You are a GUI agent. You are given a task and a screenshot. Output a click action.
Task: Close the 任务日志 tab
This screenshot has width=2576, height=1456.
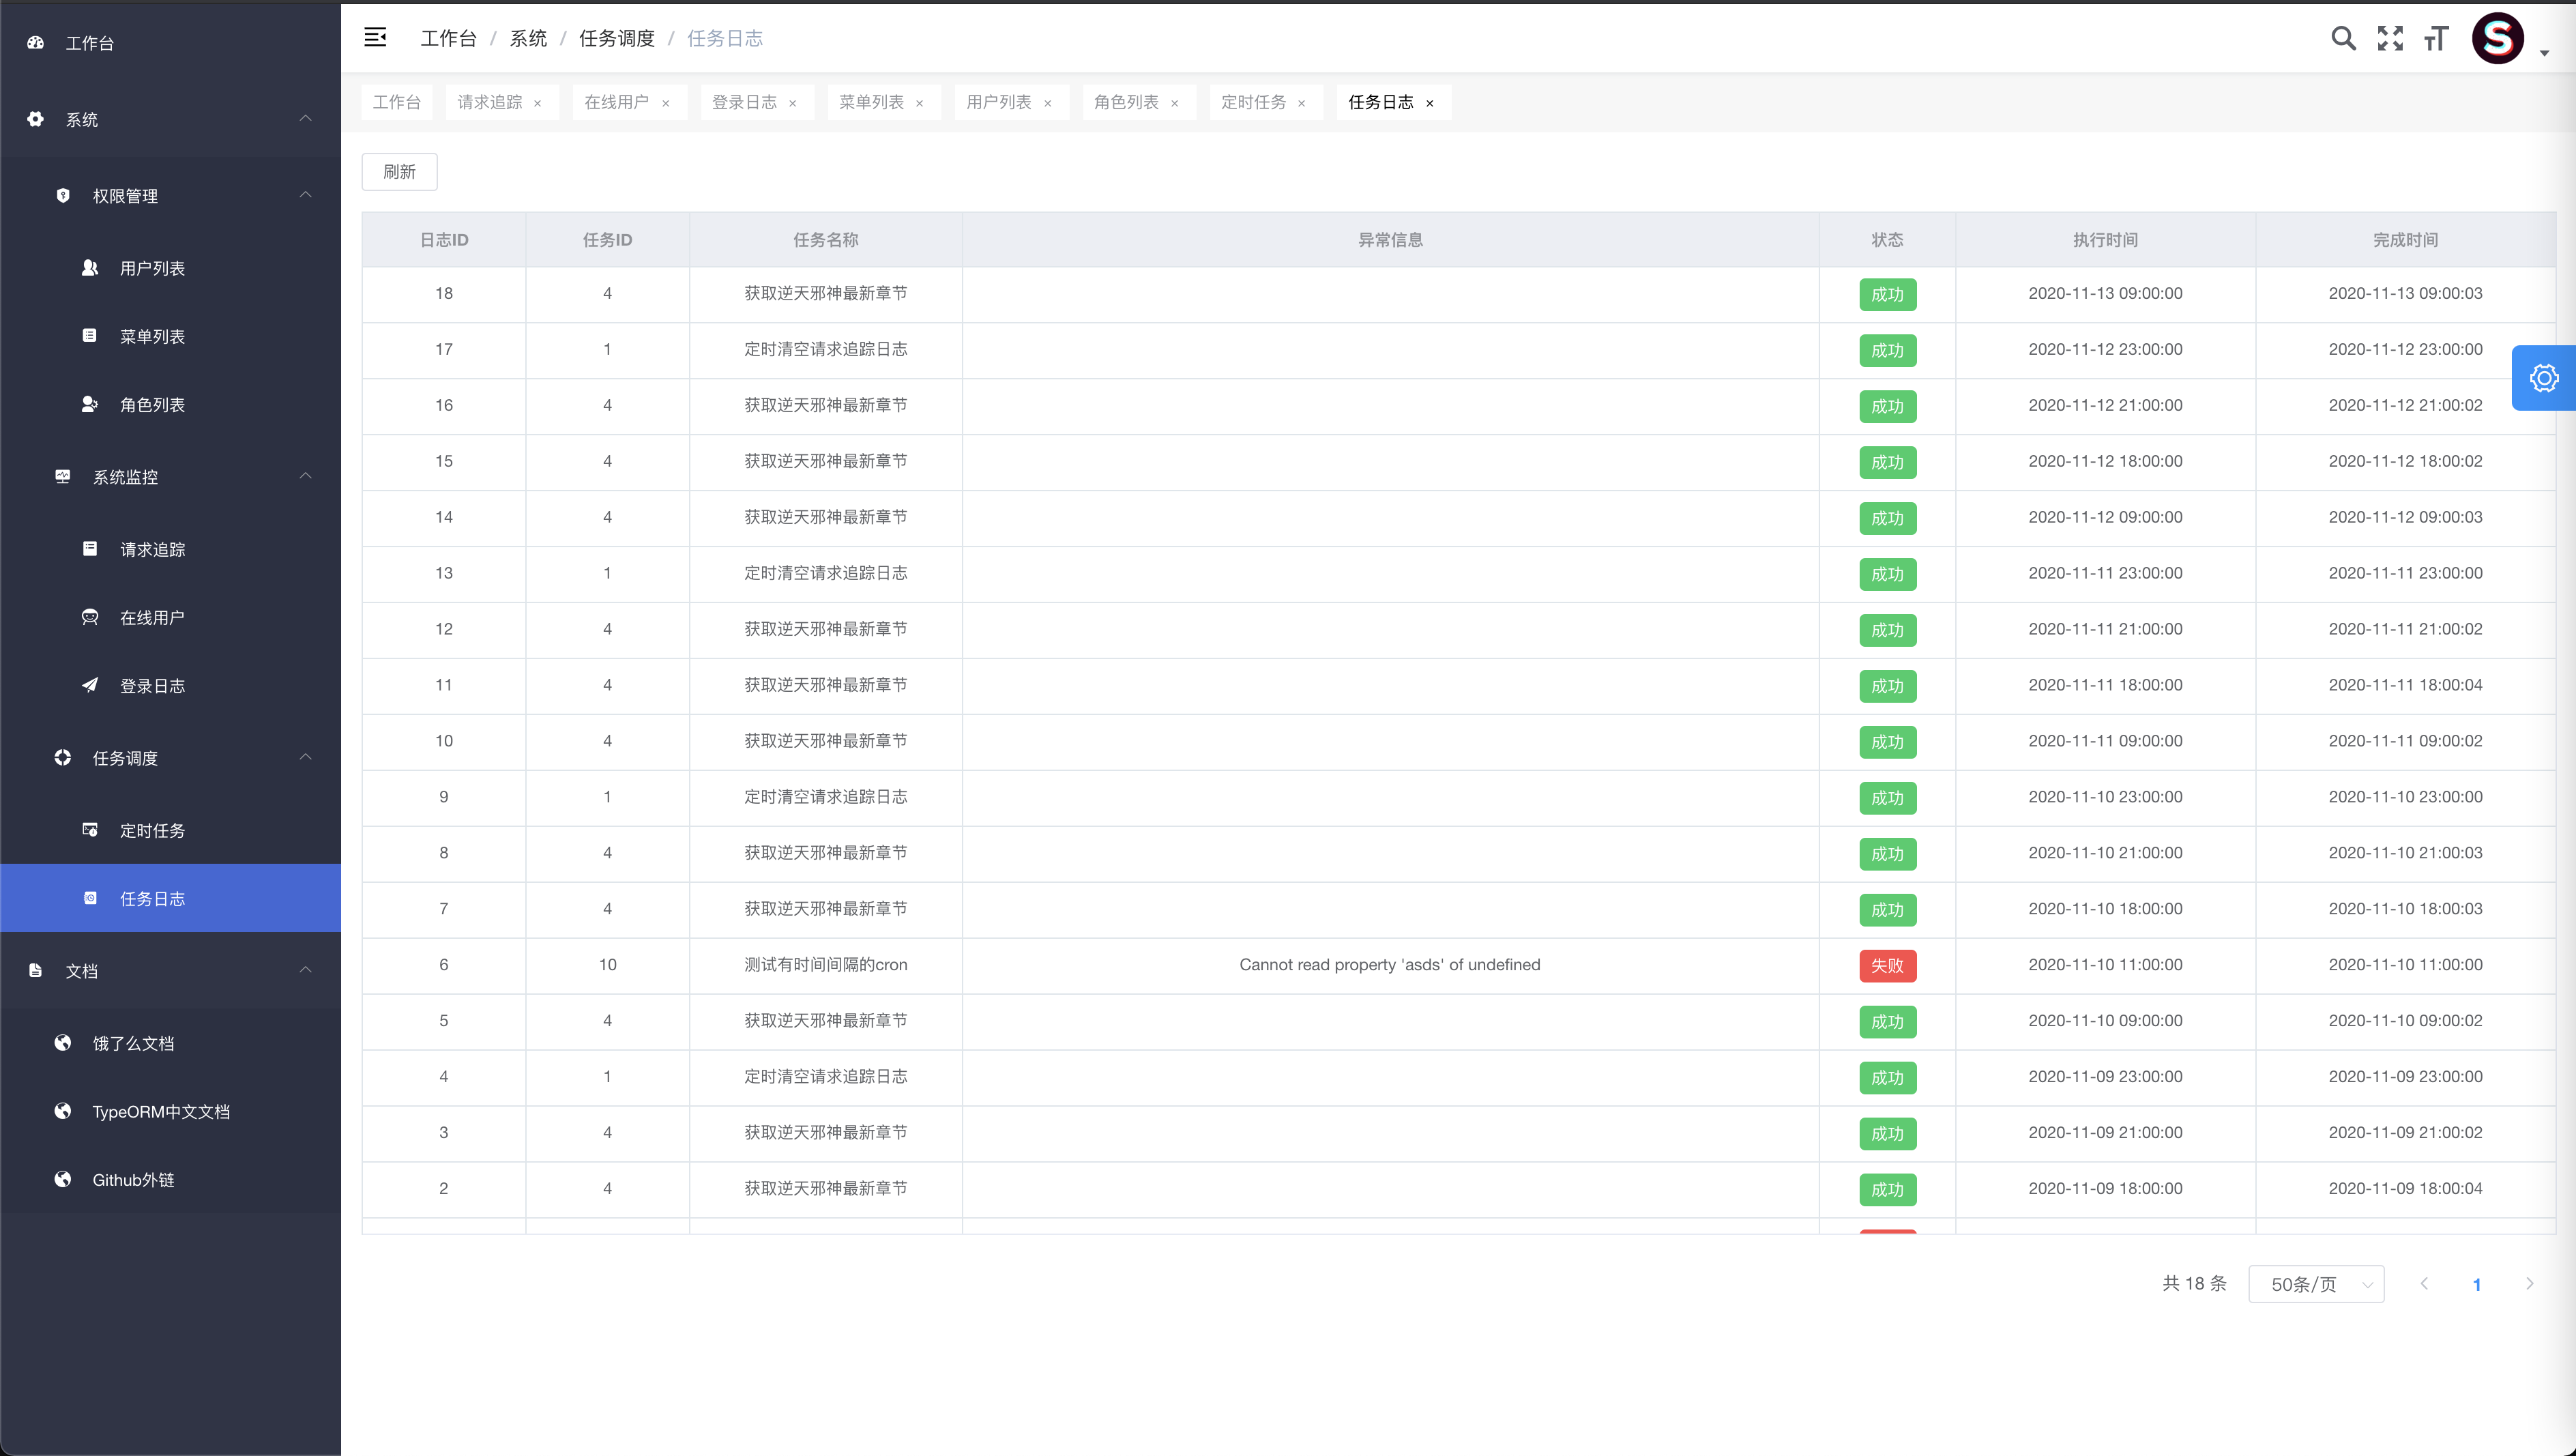[1430, 103]
